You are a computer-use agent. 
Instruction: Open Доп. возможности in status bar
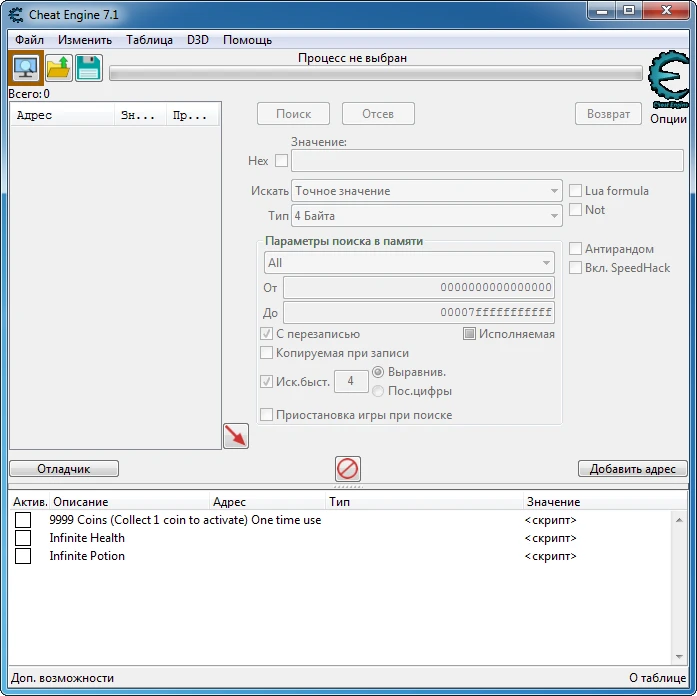click(62, 678)
